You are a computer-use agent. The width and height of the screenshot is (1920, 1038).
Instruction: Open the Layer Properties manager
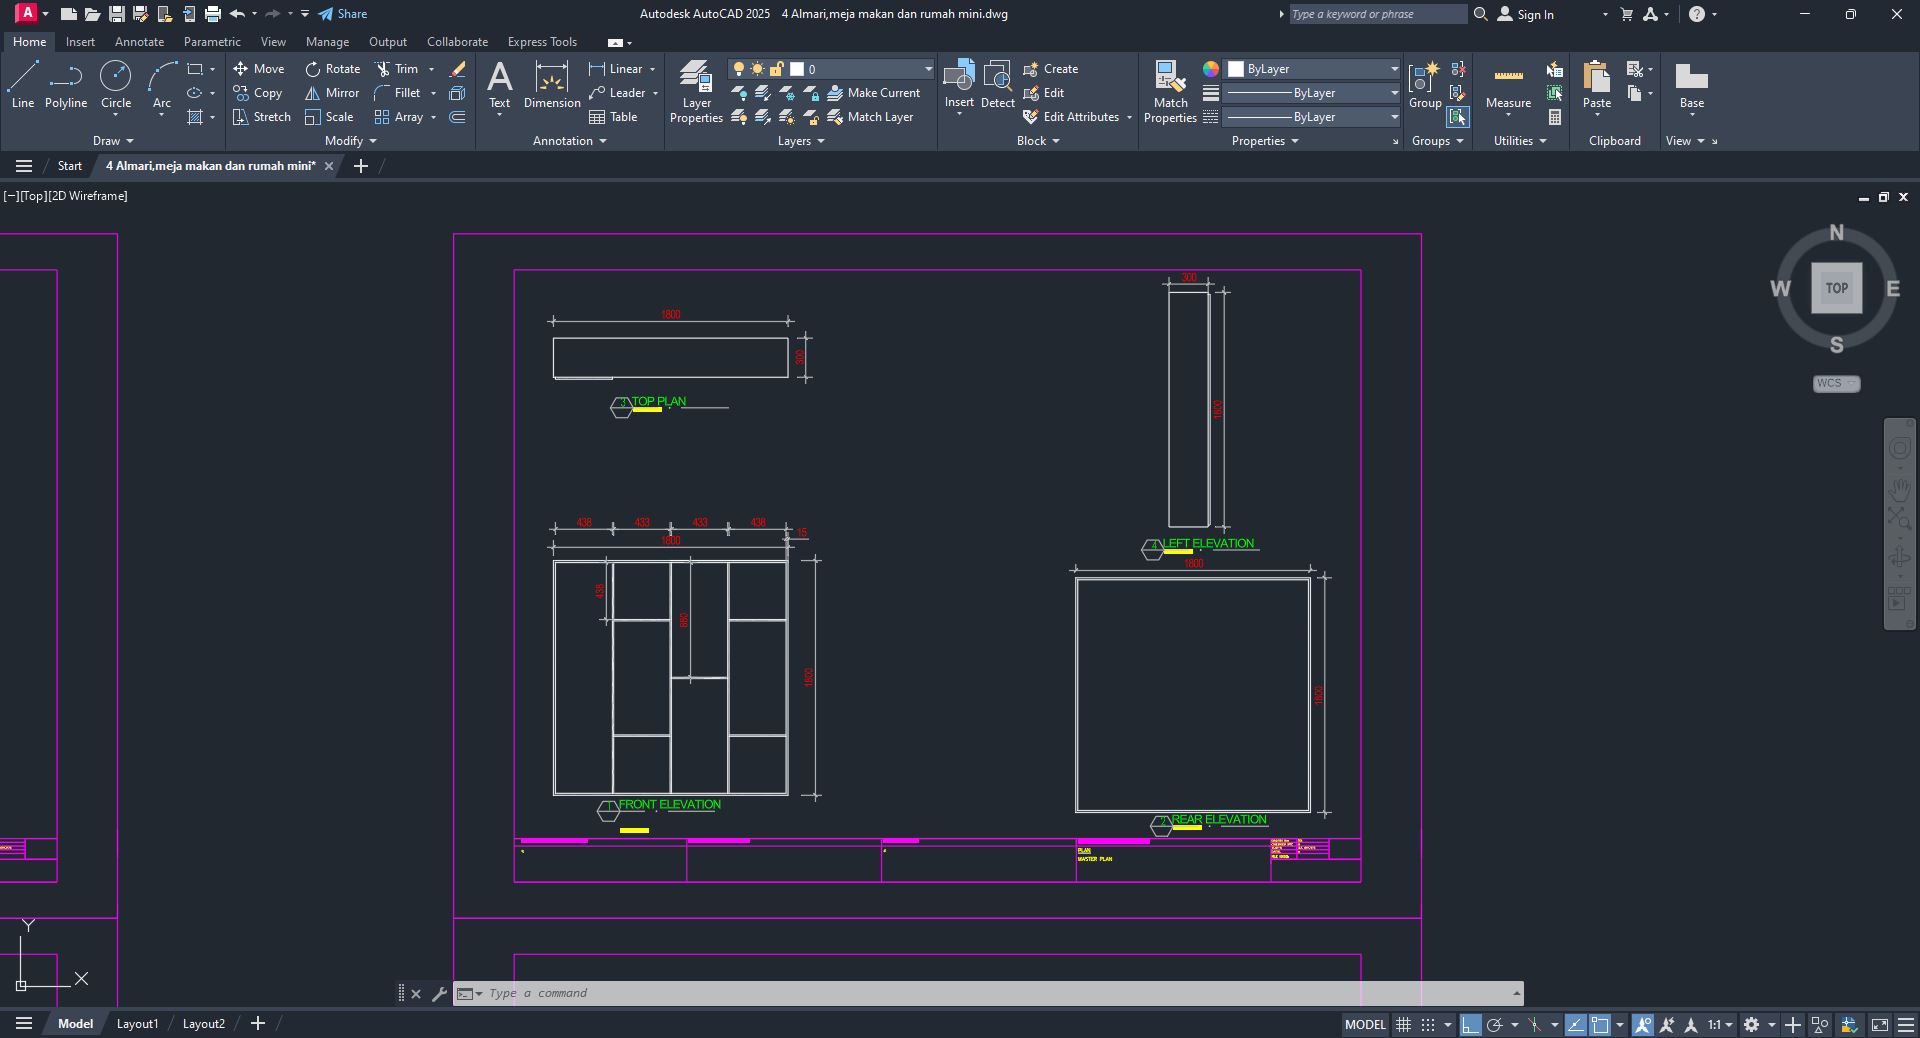[x=696, y=91]
